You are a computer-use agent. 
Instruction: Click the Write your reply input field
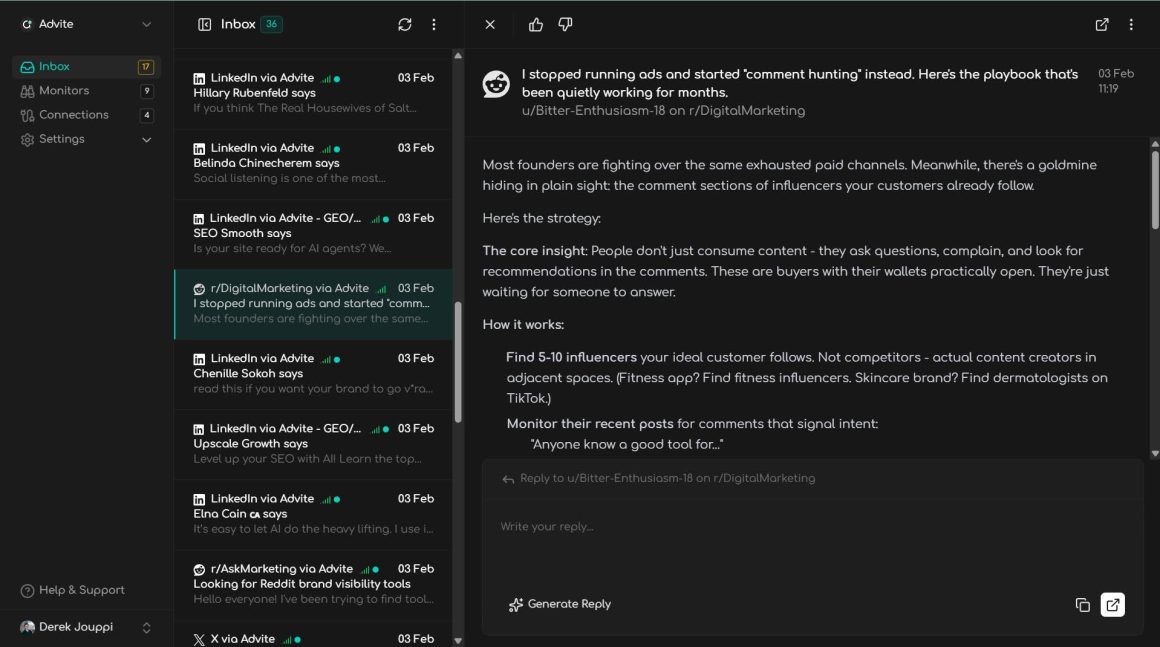coord(700,526)
